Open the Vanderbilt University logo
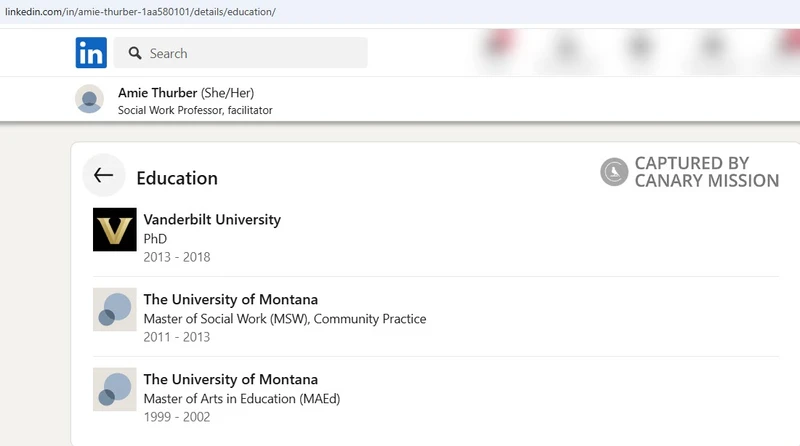 115,229
